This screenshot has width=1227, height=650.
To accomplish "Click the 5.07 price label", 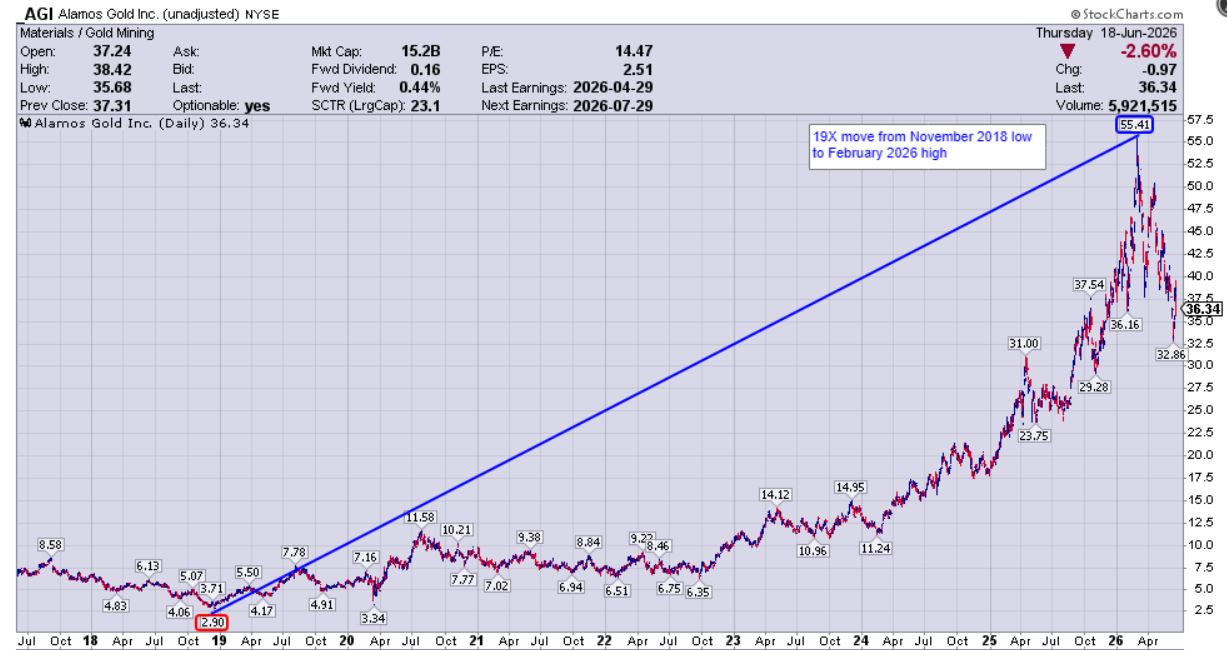I will coord(192,577).
